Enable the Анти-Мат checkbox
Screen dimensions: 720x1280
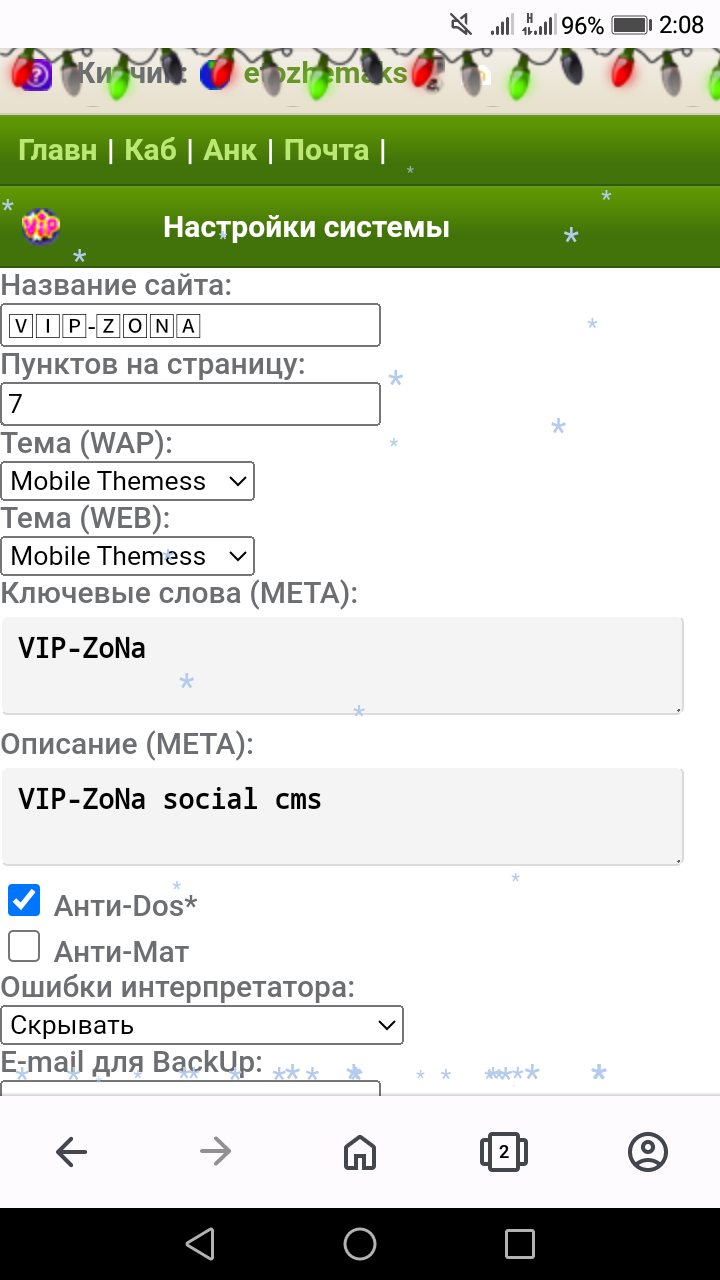point(24,947)
